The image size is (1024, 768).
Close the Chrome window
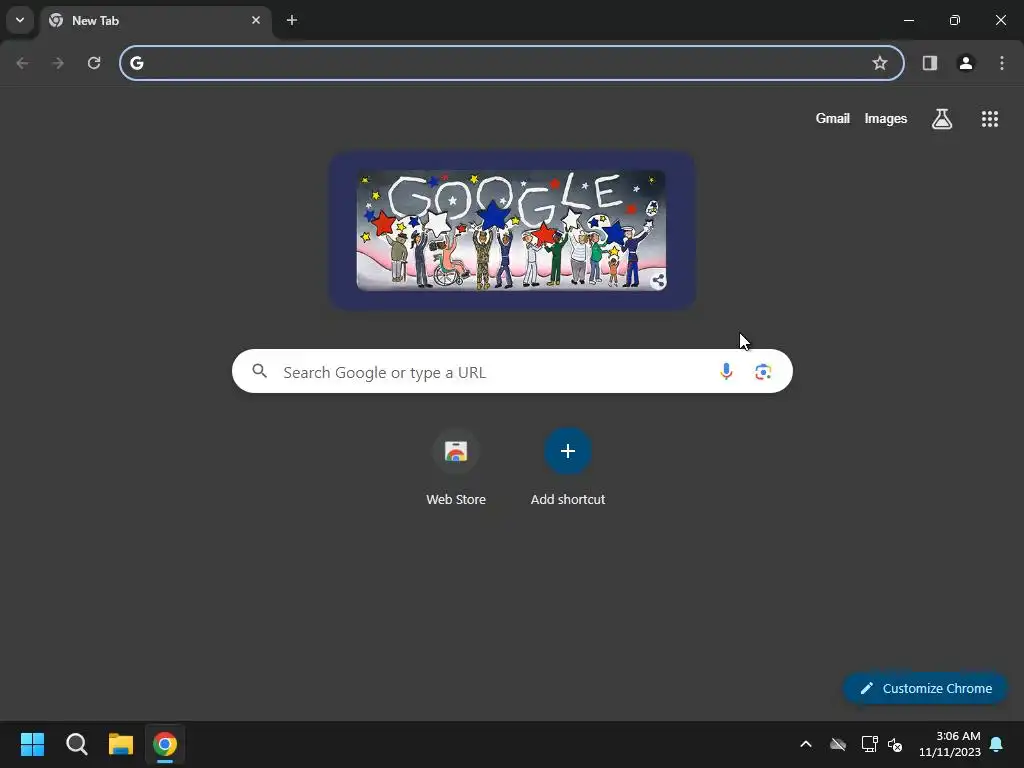[x=1000, y=20]
